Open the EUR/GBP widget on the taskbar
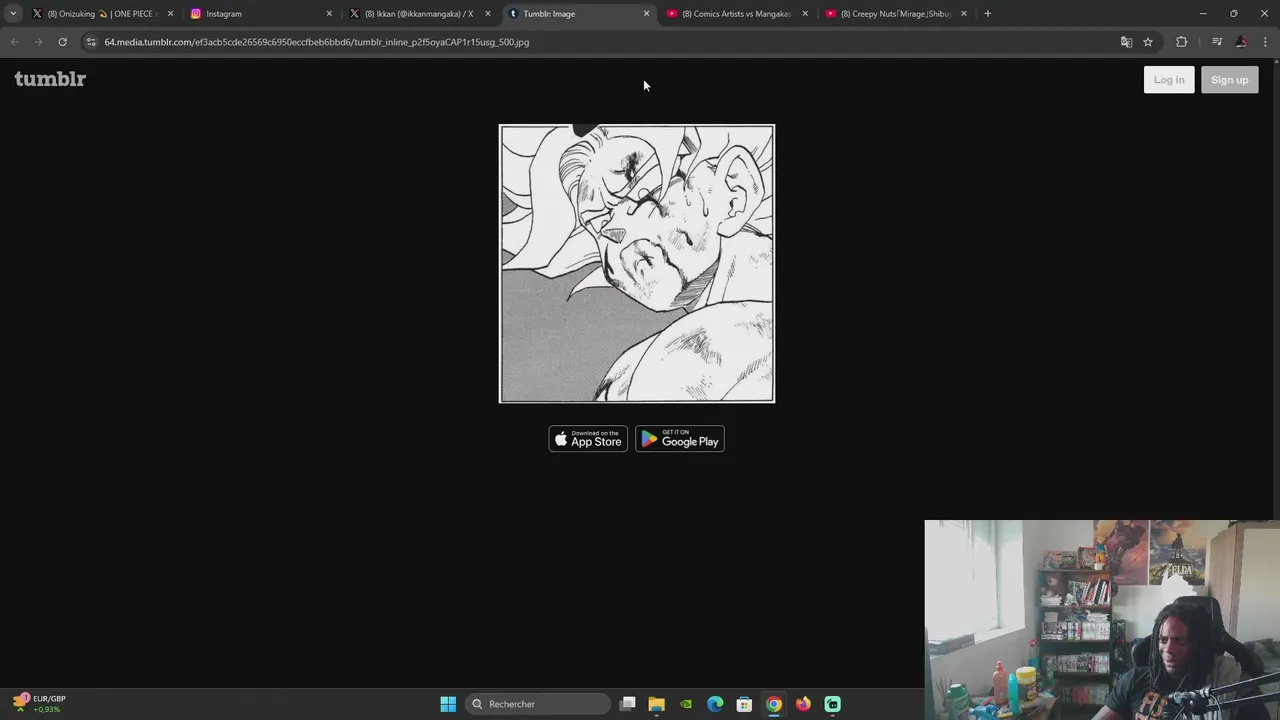 pyautogui.click(x=40, y=704)
